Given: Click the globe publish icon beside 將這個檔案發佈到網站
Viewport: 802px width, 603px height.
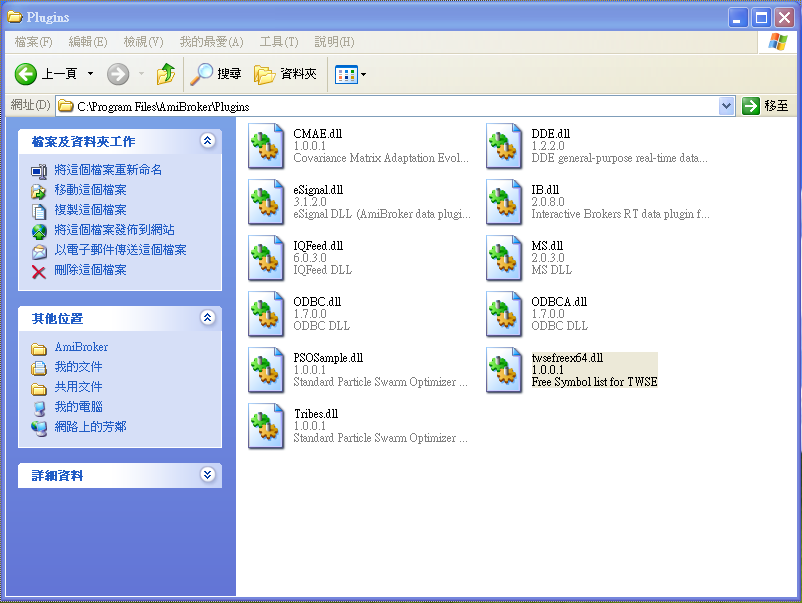Looking at the screenshot, I should point(39,231).
